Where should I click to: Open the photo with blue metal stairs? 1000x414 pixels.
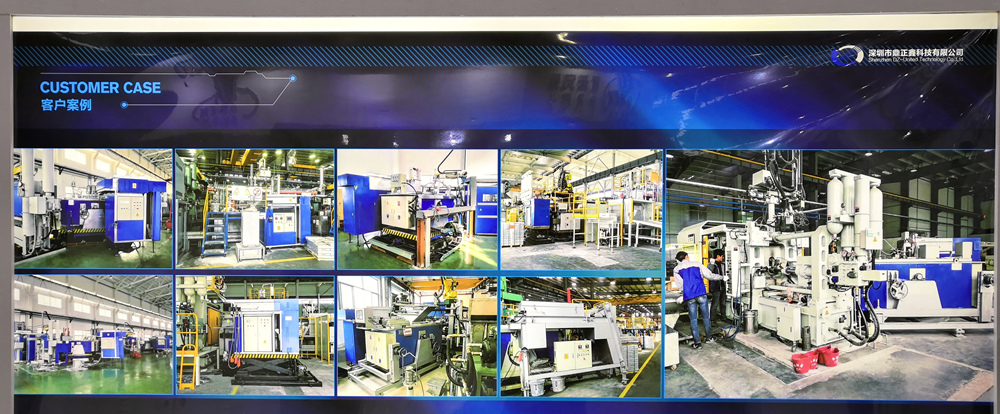click(254, 209)
